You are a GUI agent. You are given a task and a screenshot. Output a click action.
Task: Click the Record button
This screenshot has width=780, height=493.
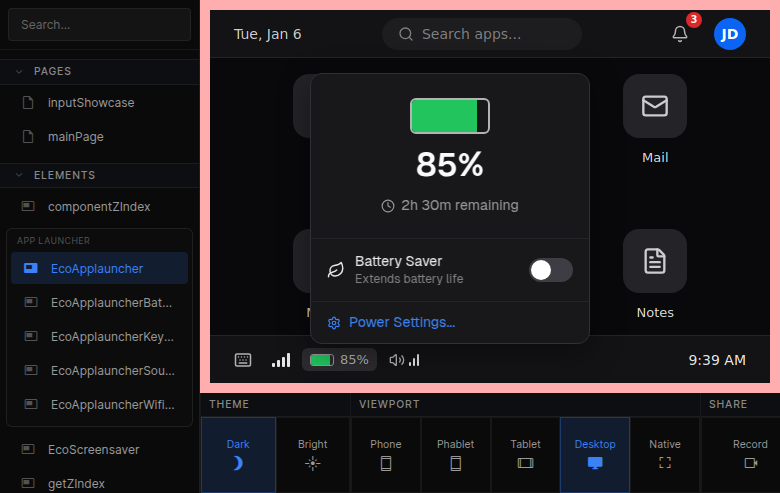750,453
